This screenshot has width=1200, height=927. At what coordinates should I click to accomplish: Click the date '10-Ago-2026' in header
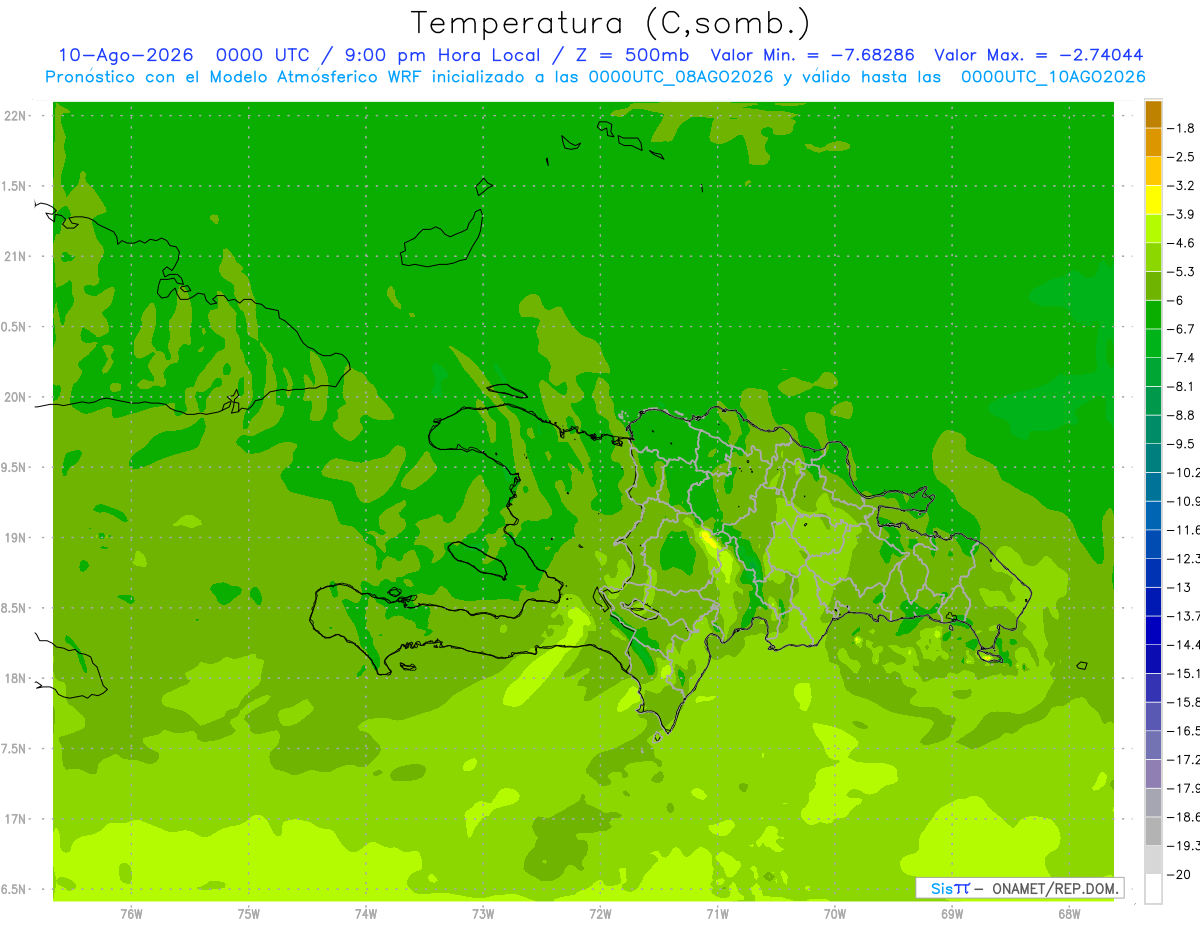[125, 55]
